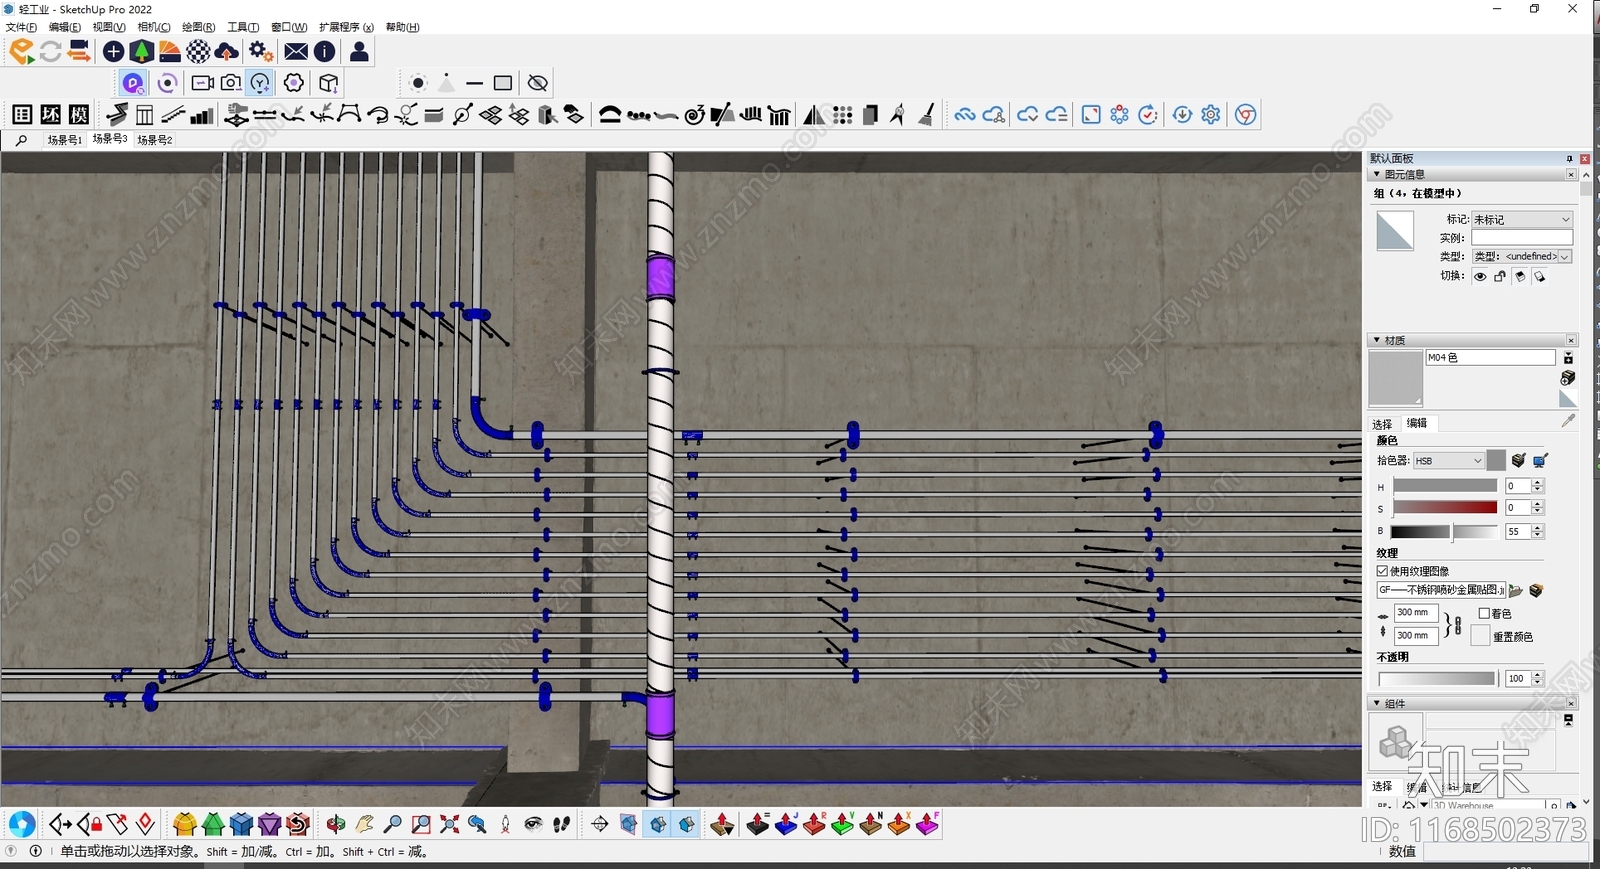Close the 图元信息 panel with its x button
1600x869 pixels.
1571,175
